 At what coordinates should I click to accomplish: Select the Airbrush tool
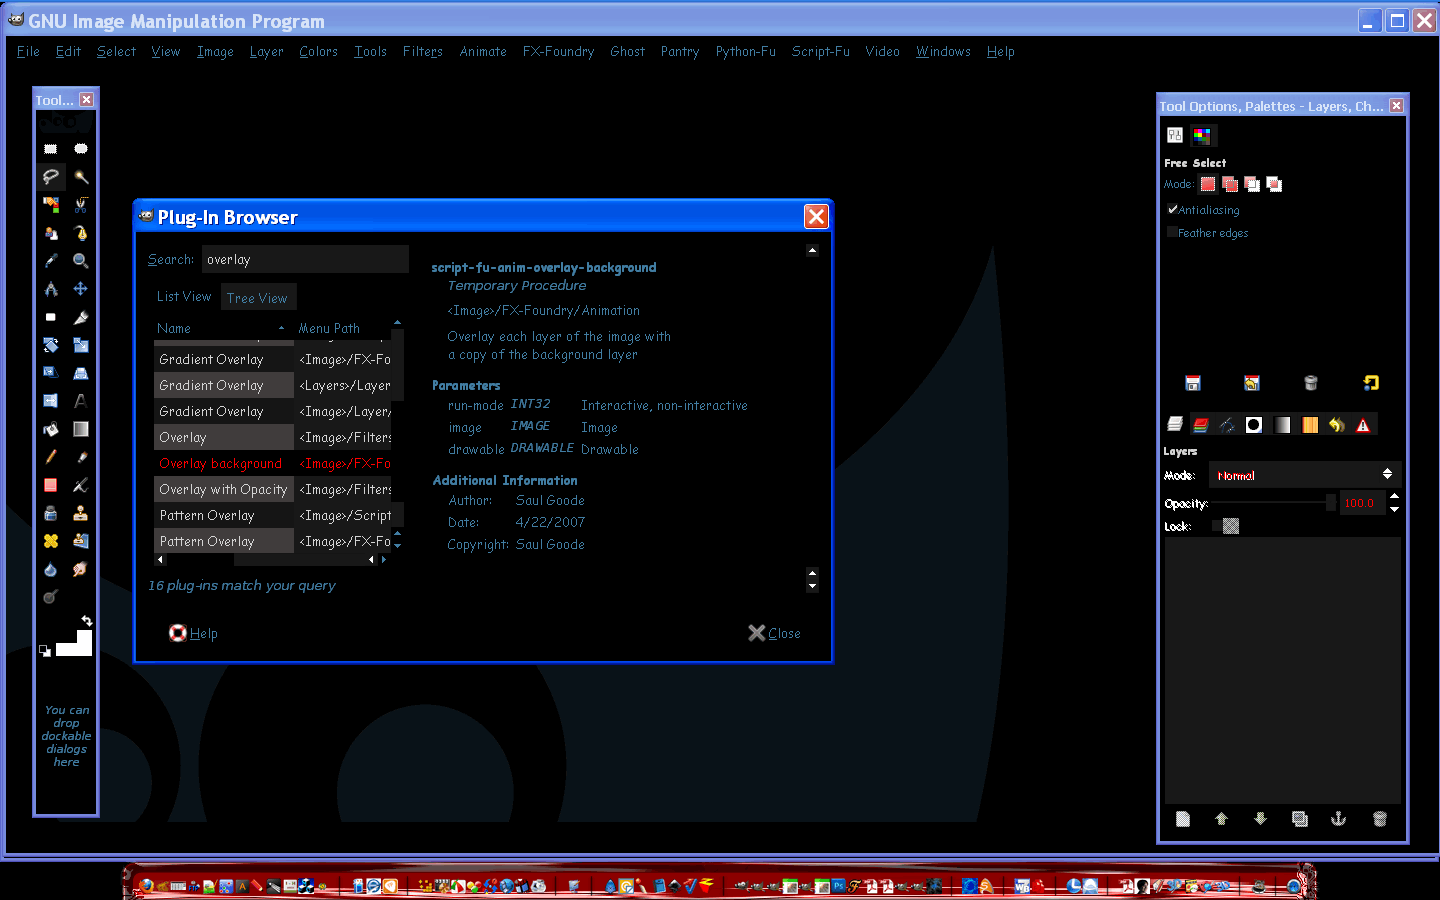pyautogui.click(x=81, y=485)
